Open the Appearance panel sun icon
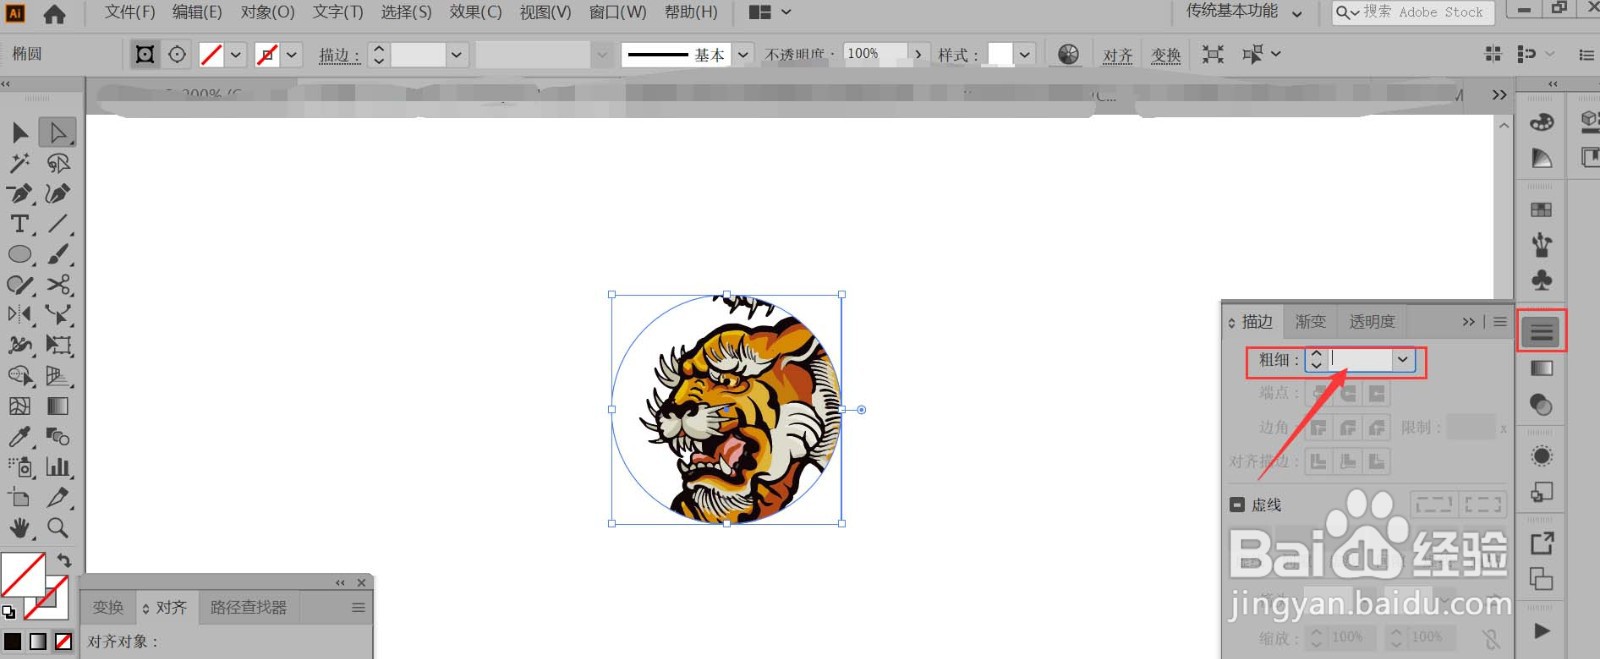The width and height of the screenshot is (1600, 659). point(1542,456)
